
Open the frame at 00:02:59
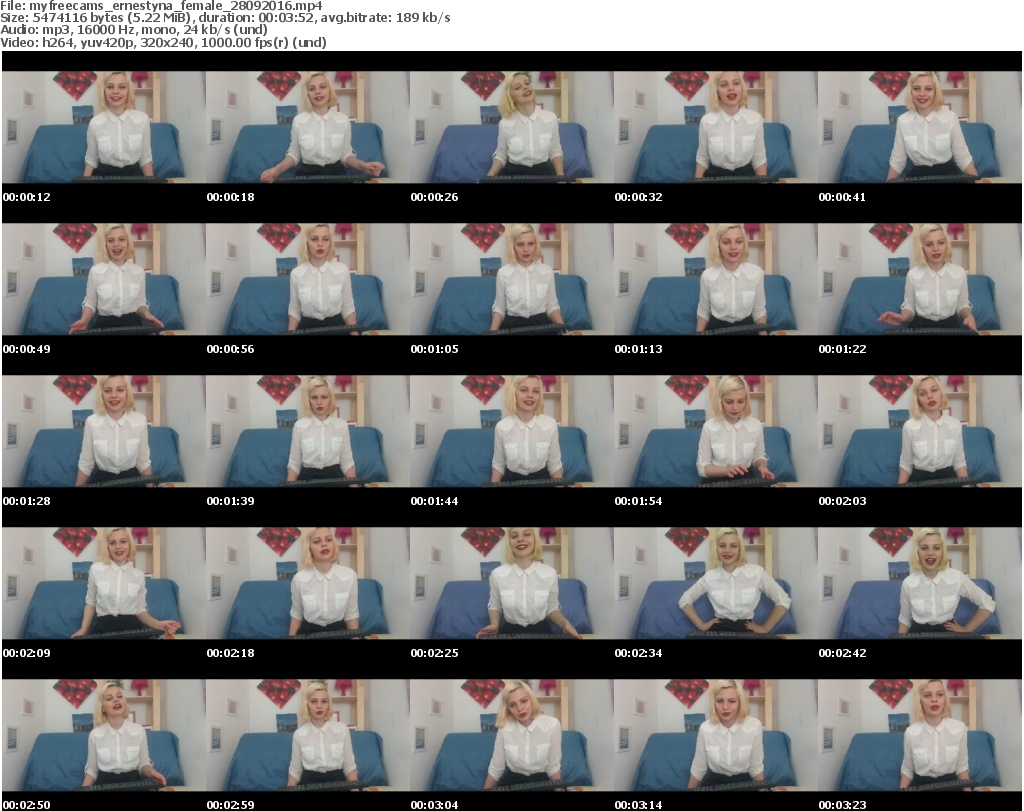pyautogui.click(x=308, y=735)
